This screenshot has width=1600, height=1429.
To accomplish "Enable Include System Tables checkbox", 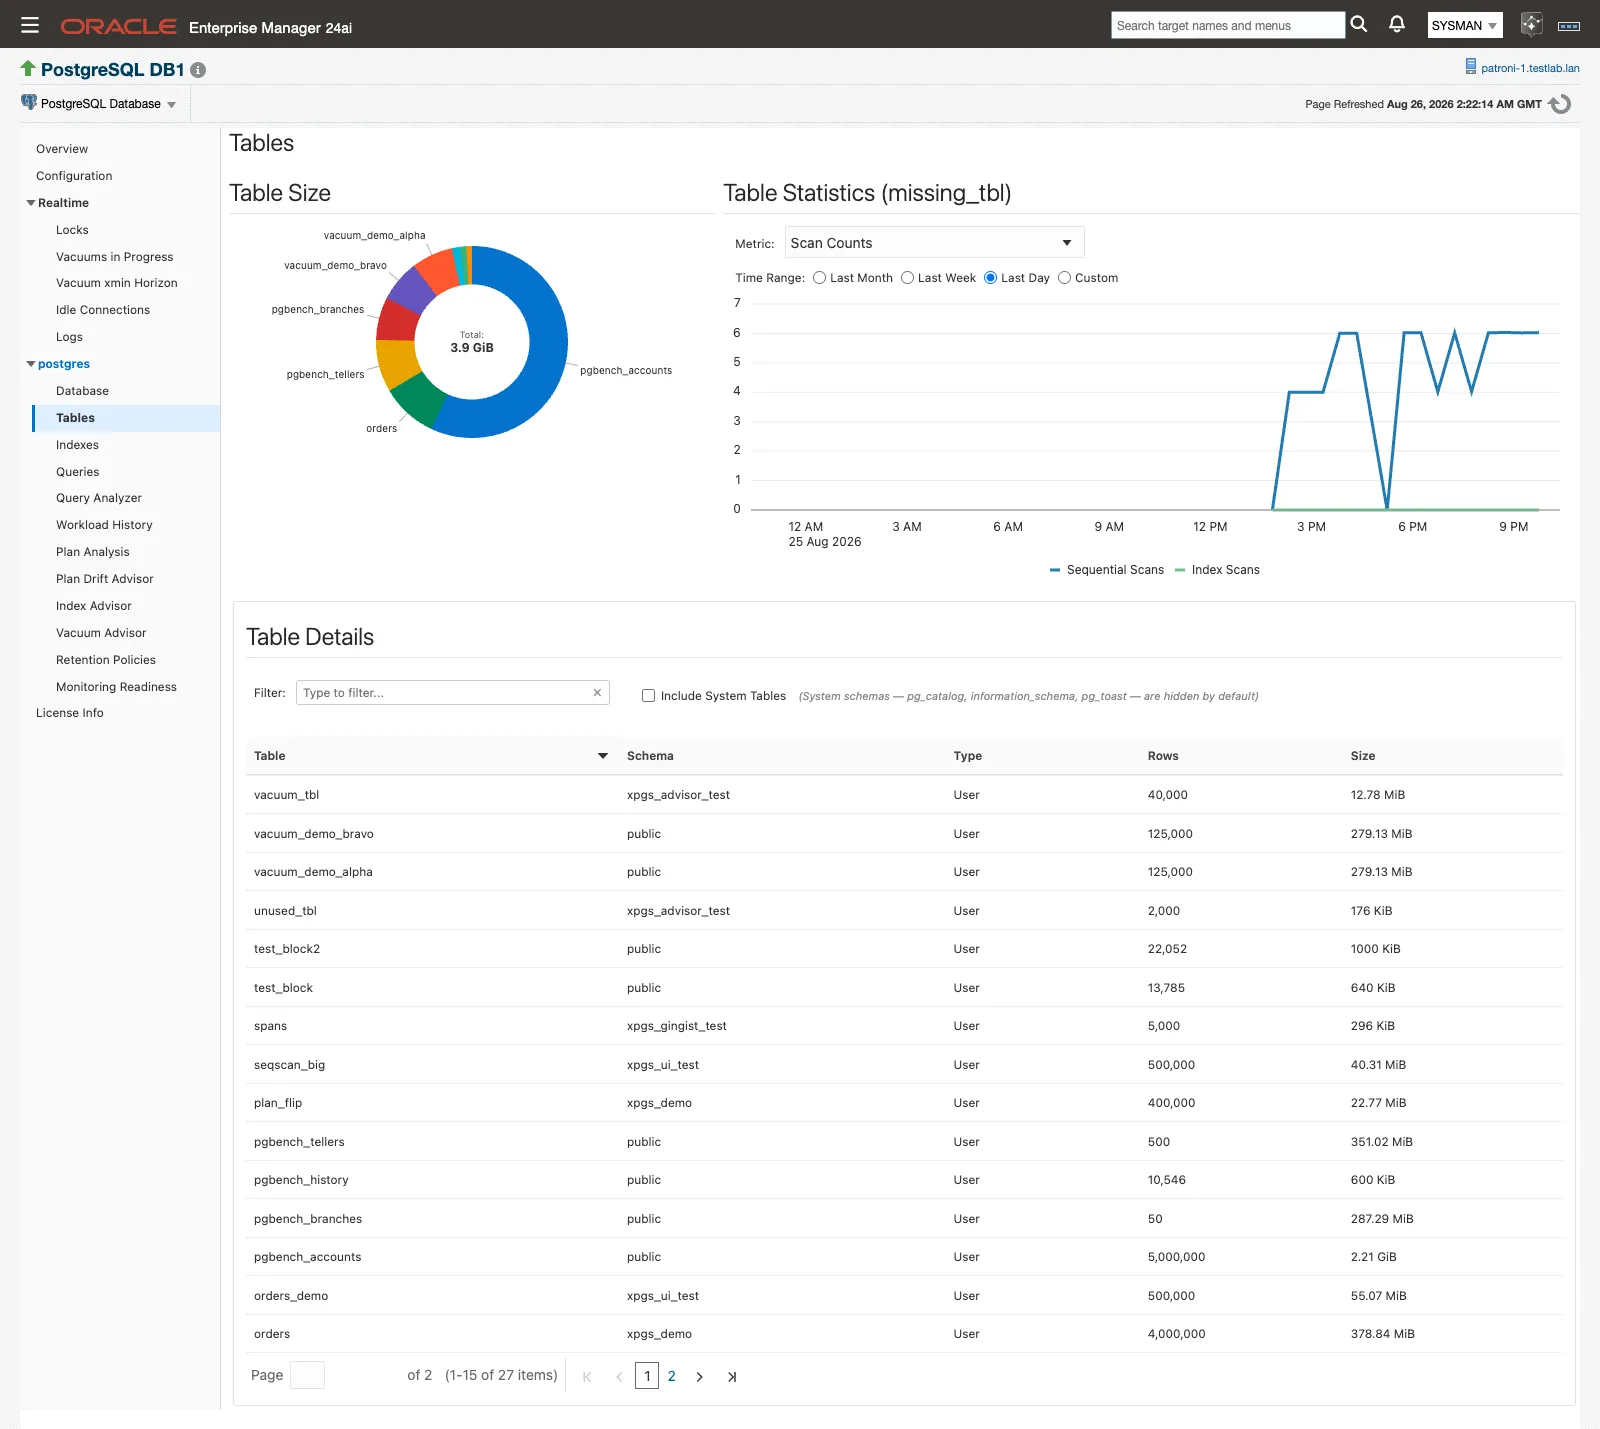I will pyautogui.click(x=648, y=696).
